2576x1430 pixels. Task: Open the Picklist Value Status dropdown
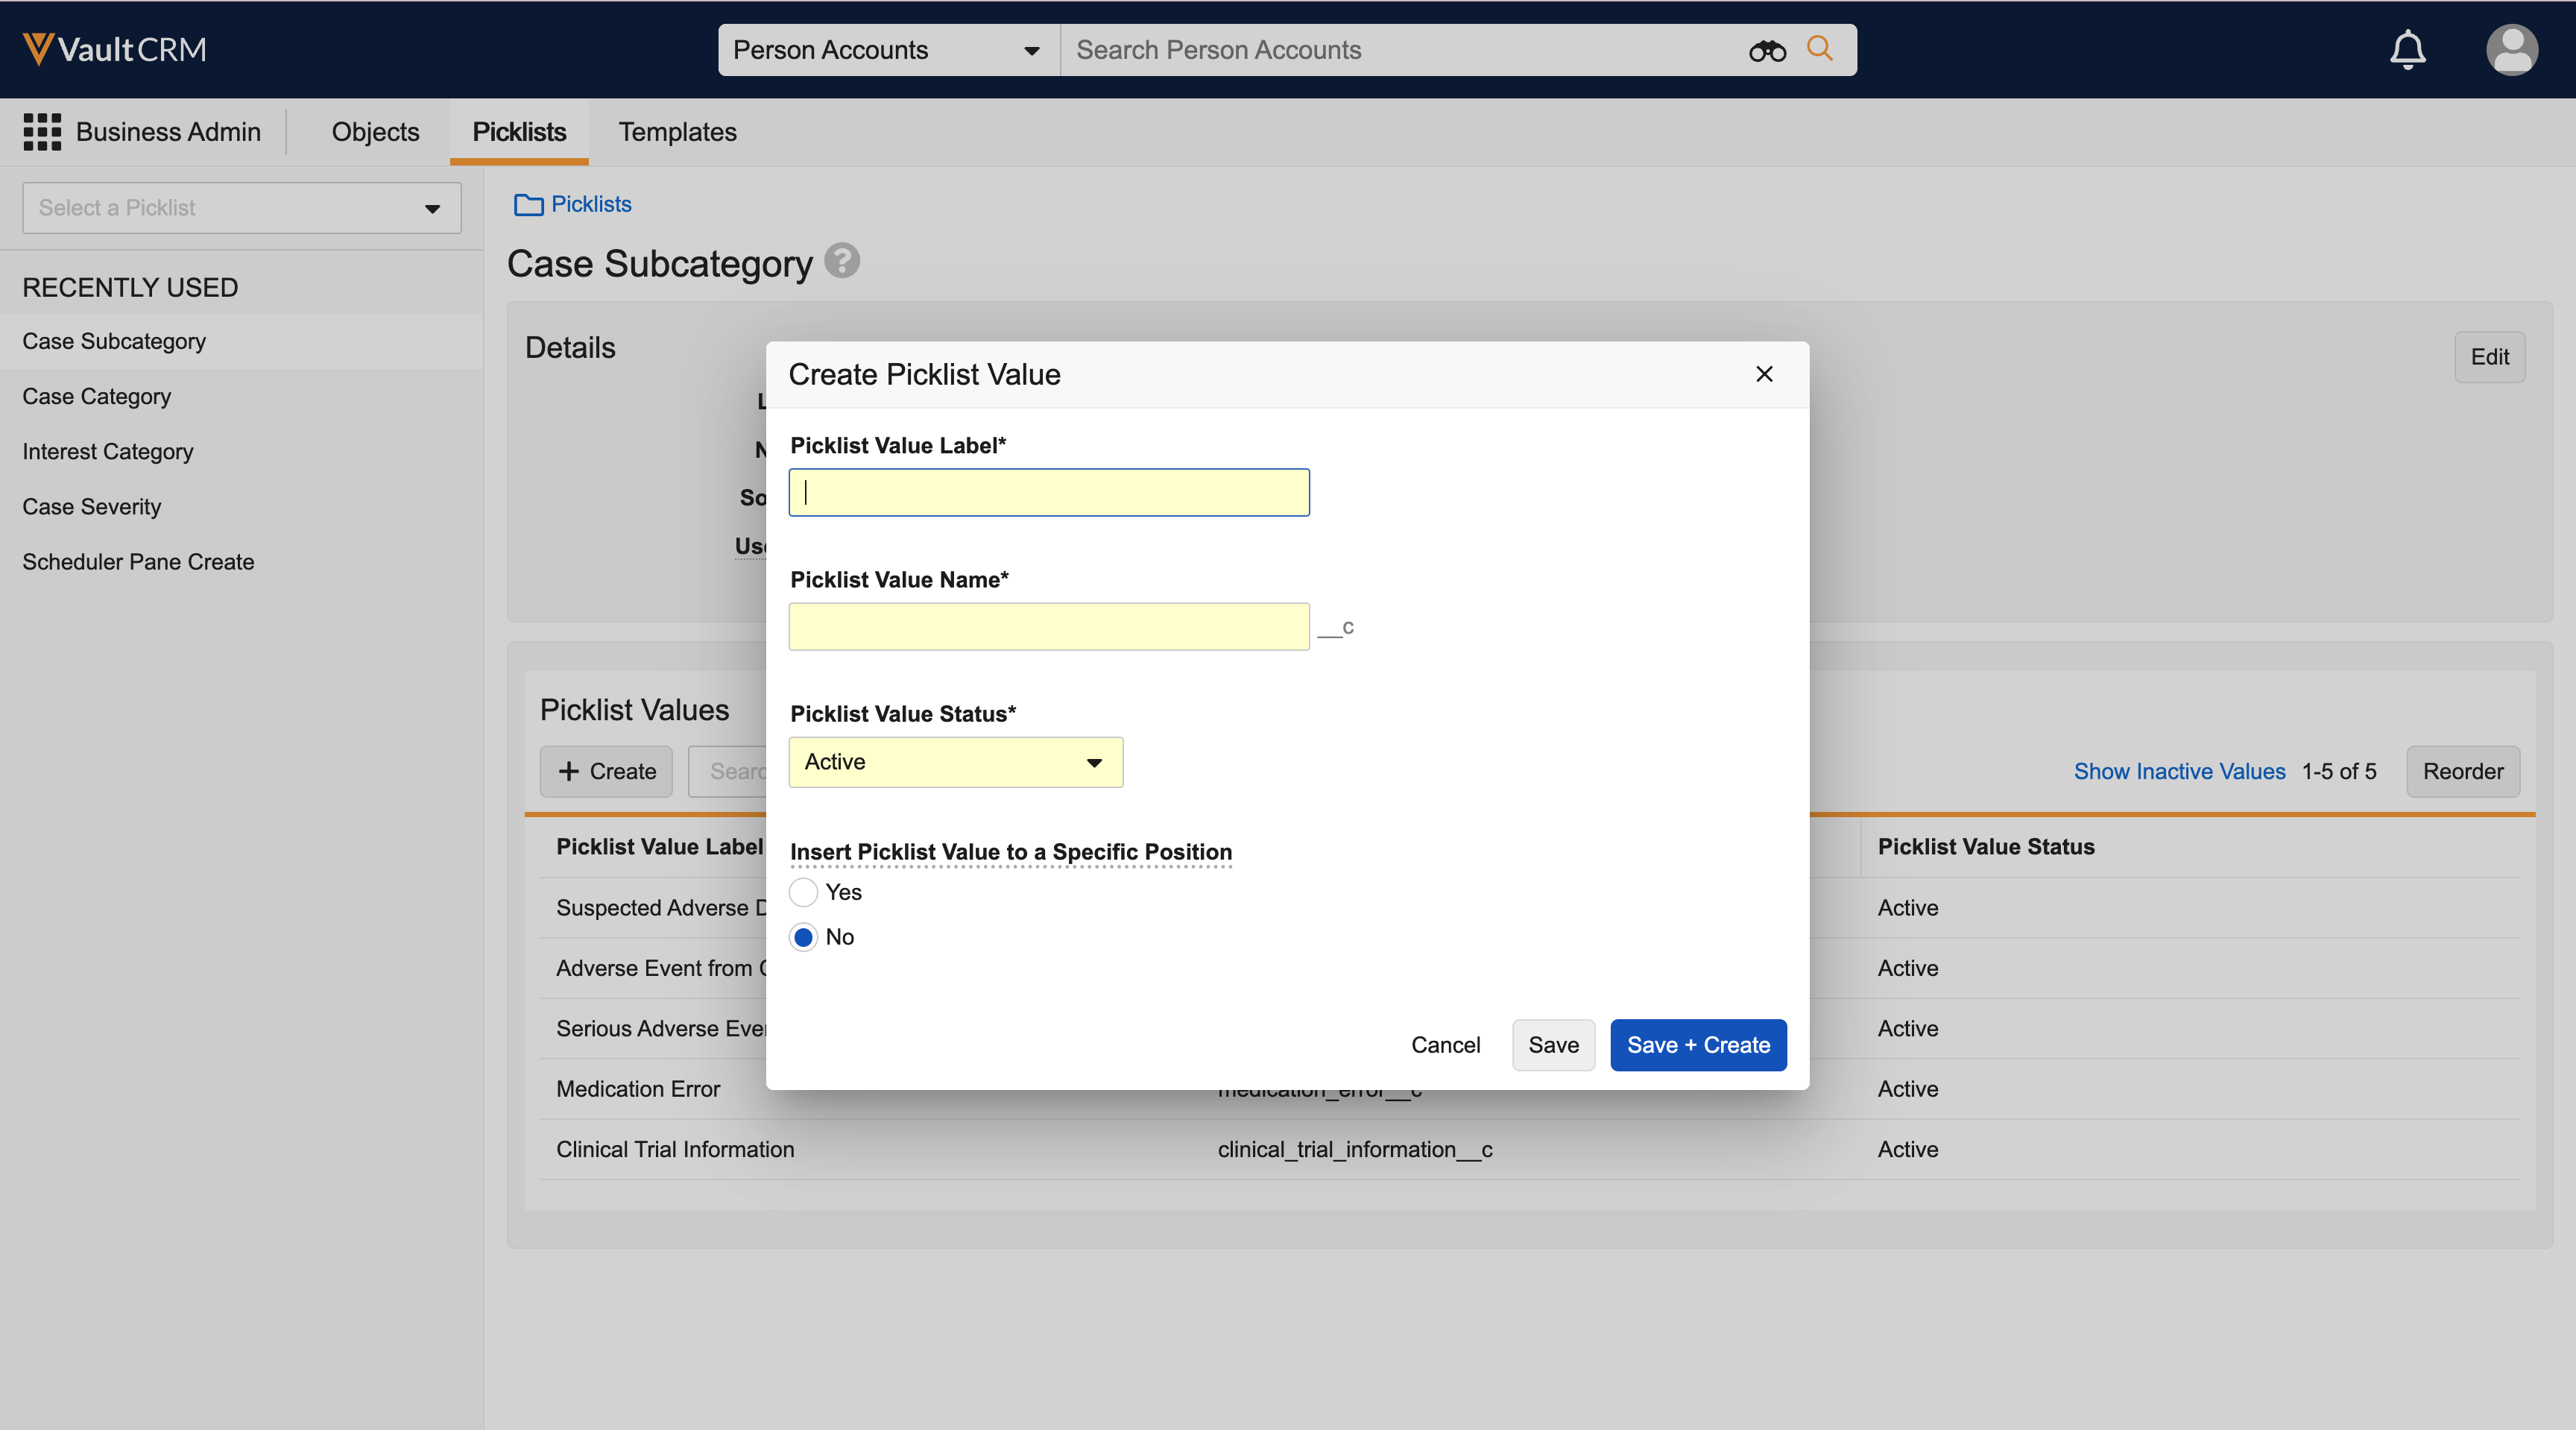[x=955, y=762]
